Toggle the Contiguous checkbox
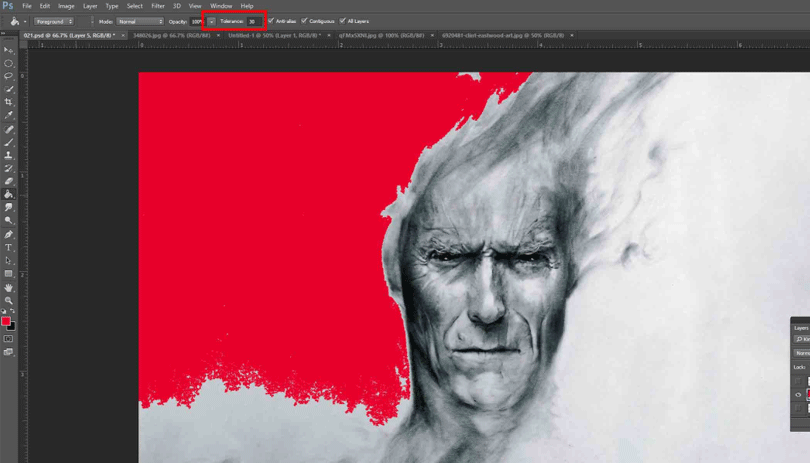Screen dimensions: 810x463 coord(304,21)
